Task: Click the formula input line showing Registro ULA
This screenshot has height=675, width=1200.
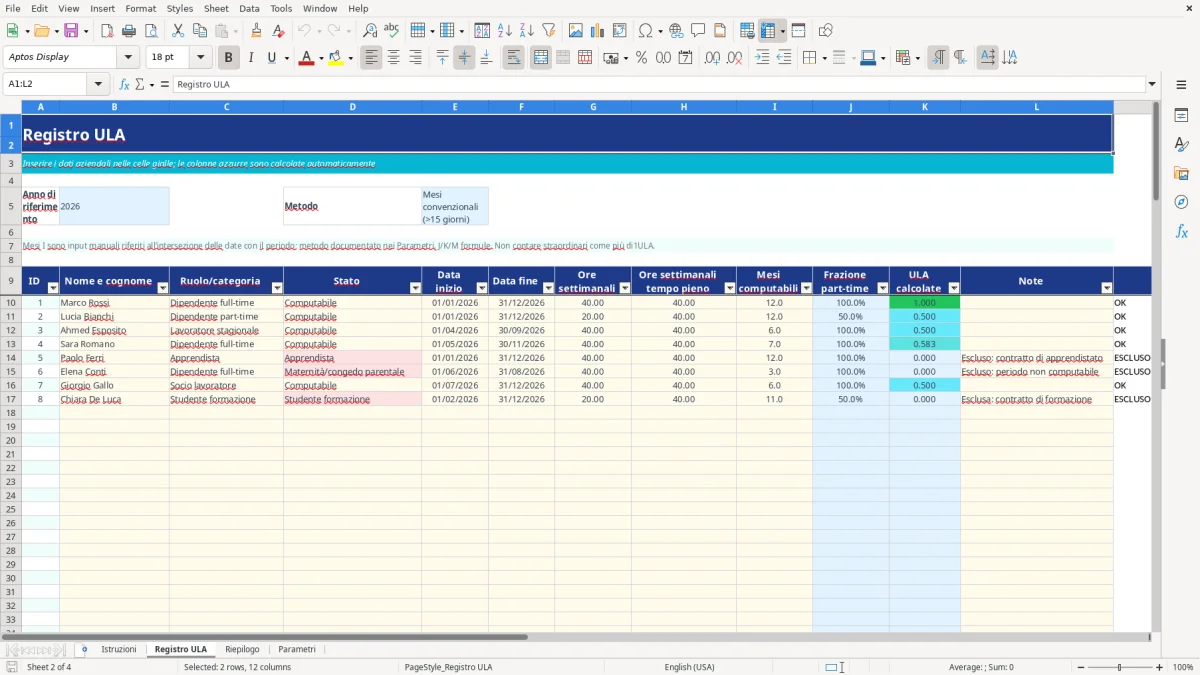Action: coord(659,84)
